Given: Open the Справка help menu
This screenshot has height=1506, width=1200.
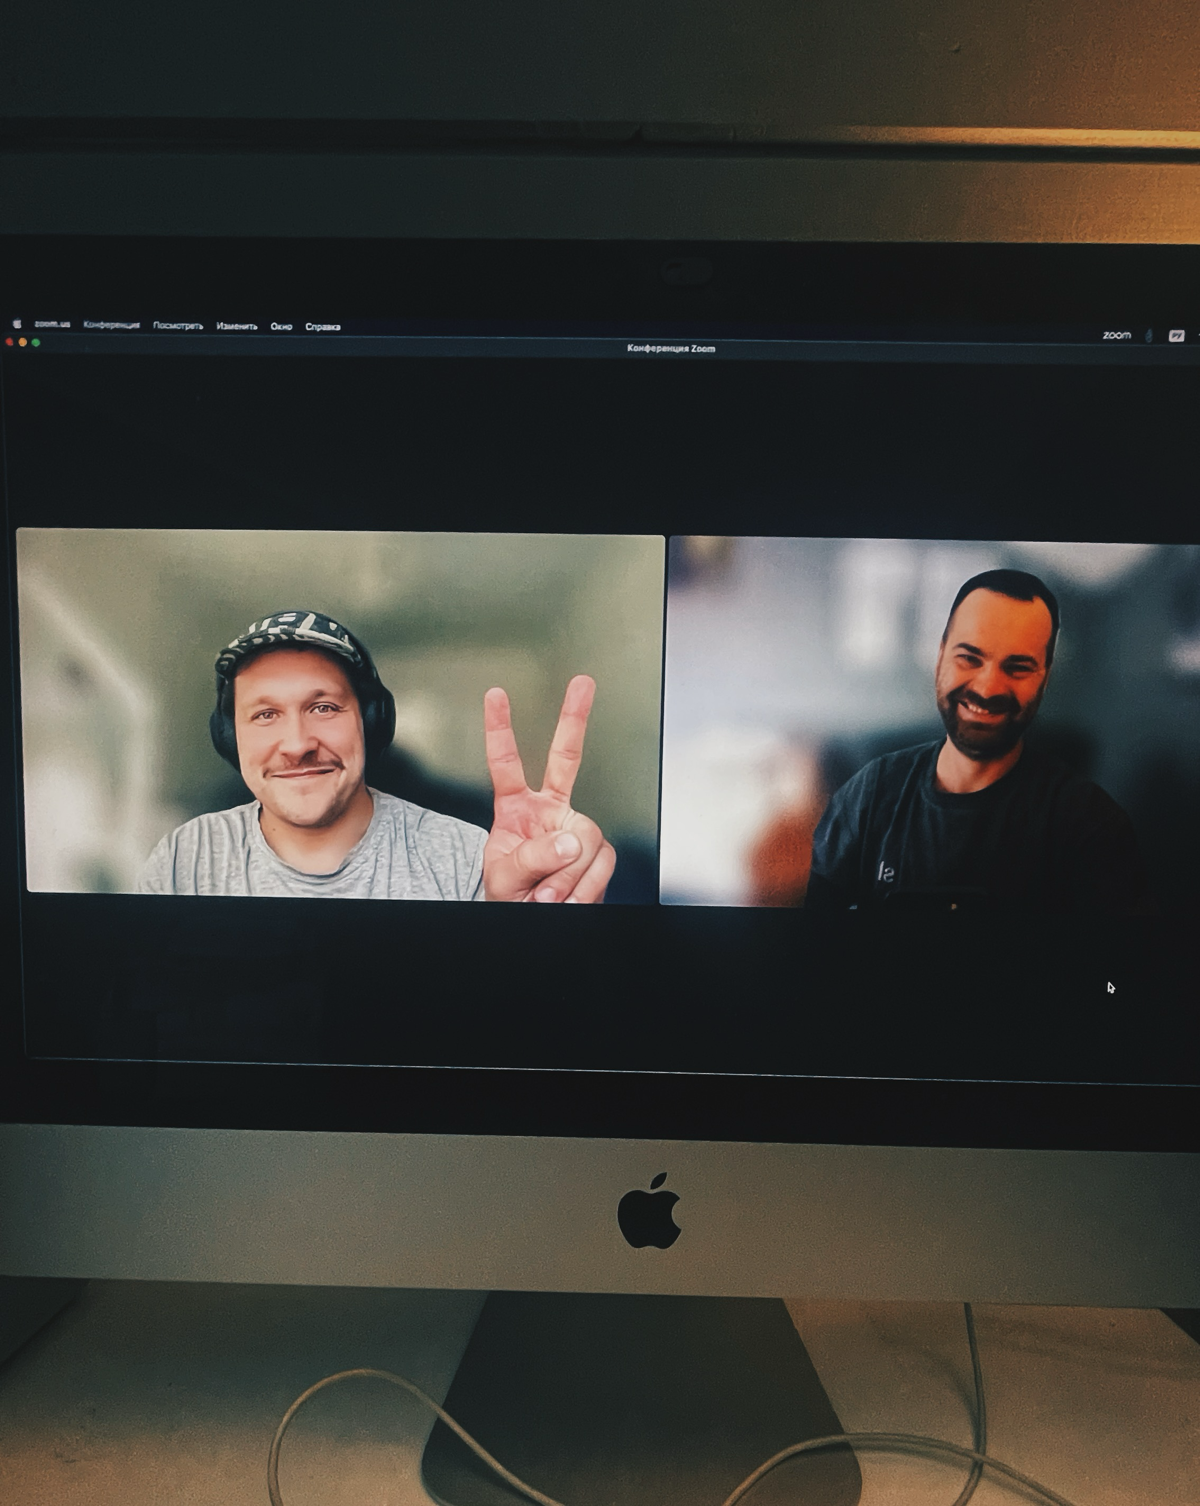Looking at the screenshot, I should coord(322,327).
